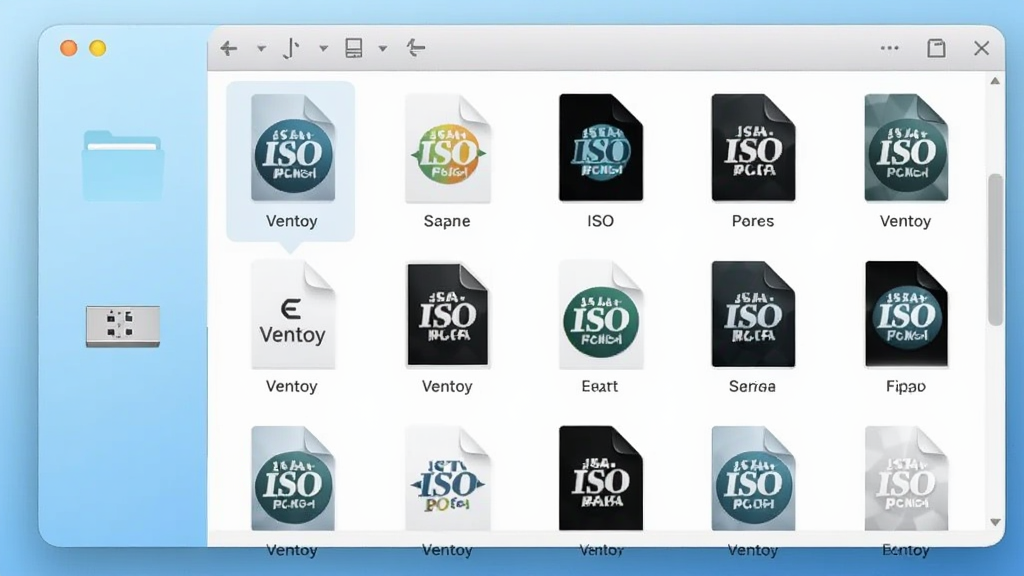The height and width of the screenshot is (576, 1024).
Task: Expand the dropdown next to the view layout icon
Action: coord(383,48)
